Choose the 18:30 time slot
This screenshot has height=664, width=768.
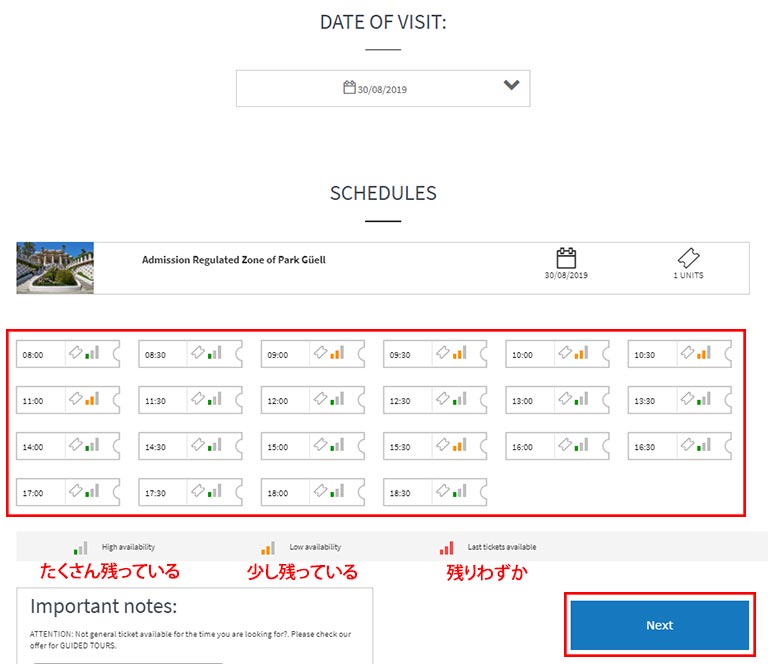(x=435, y=492)
